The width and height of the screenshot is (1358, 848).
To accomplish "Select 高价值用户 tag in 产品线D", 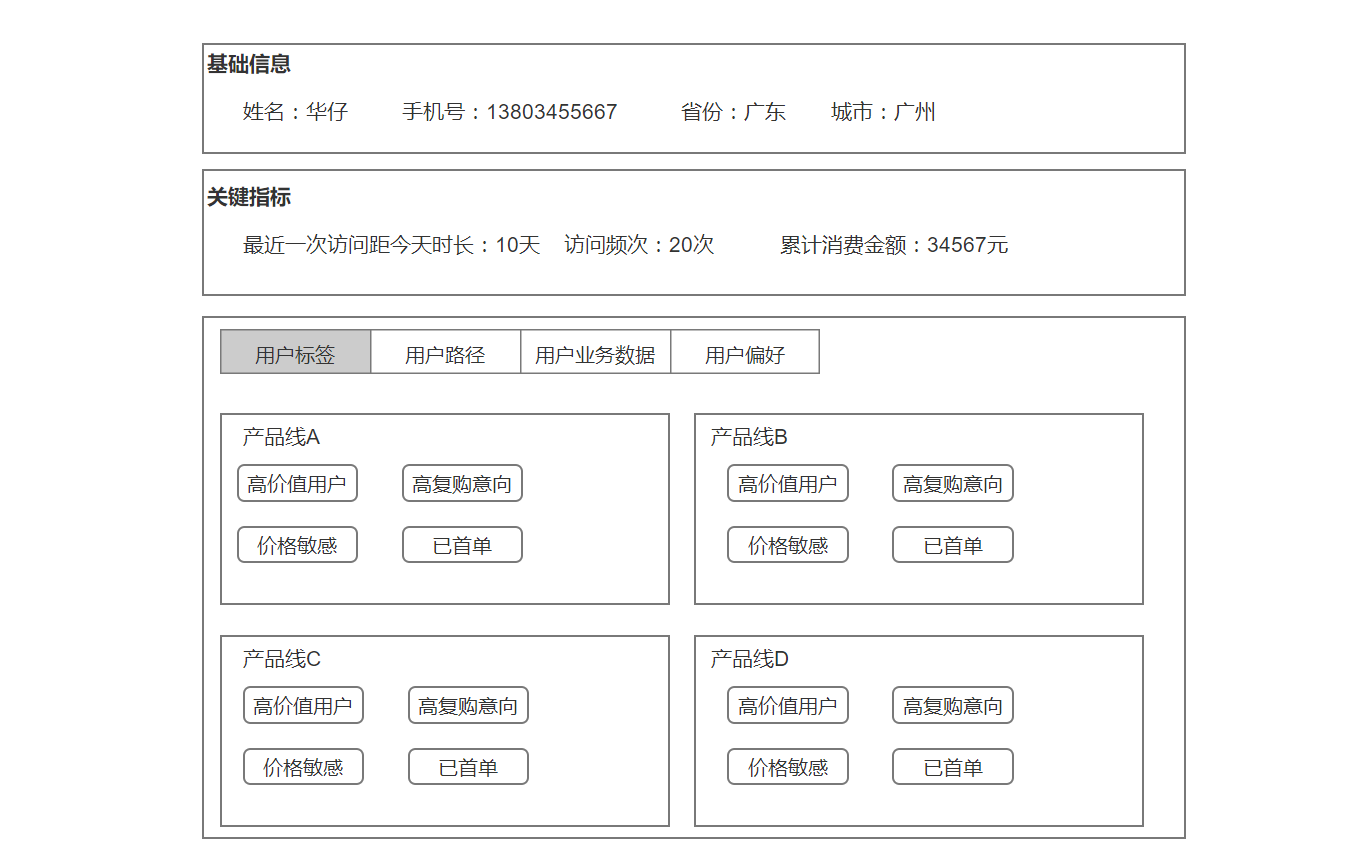I will click(x=788, y=706).
